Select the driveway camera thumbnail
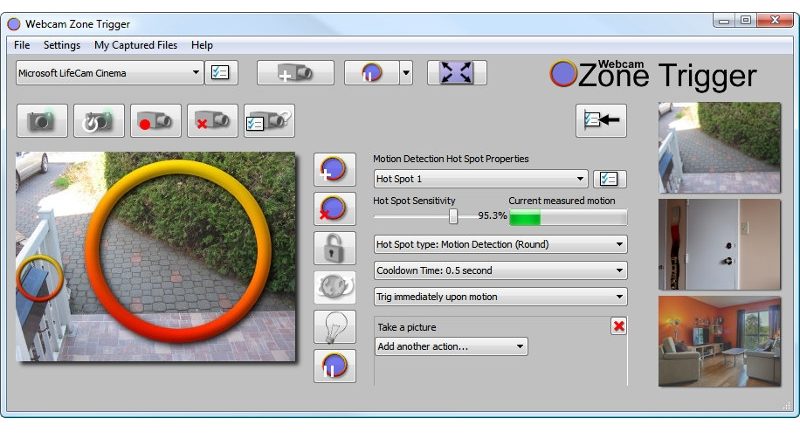Screen dimensions: 800x434 pos(719,147)
